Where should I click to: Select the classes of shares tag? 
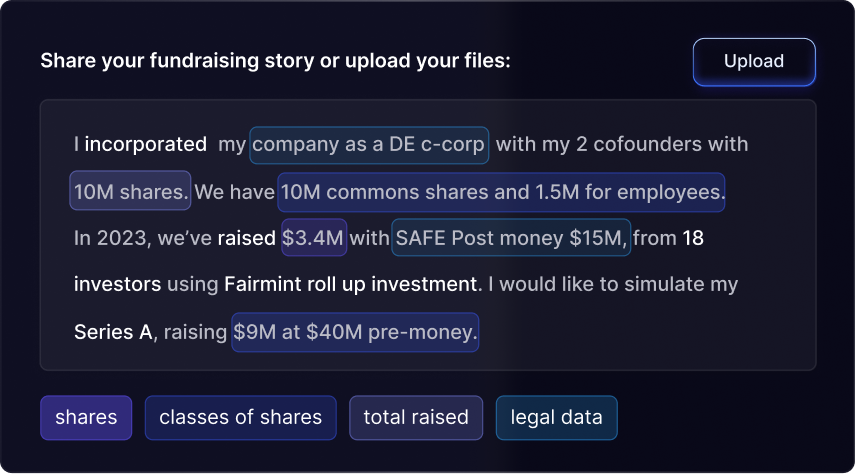tap(240, 418)
